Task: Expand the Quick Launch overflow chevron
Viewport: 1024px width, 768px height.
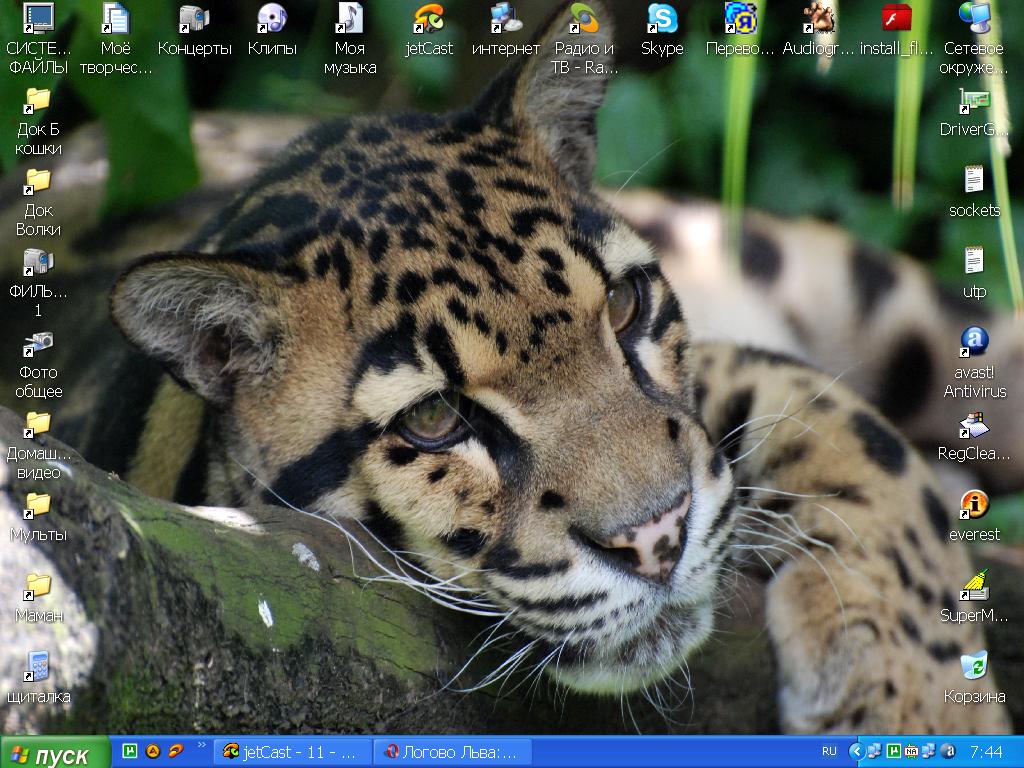Action: click(202, 745)
